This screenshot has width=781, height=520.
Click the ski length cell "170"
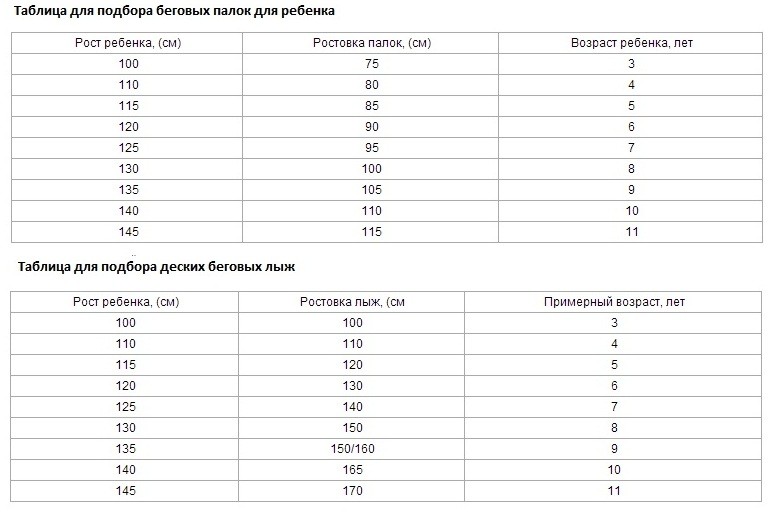353,491
